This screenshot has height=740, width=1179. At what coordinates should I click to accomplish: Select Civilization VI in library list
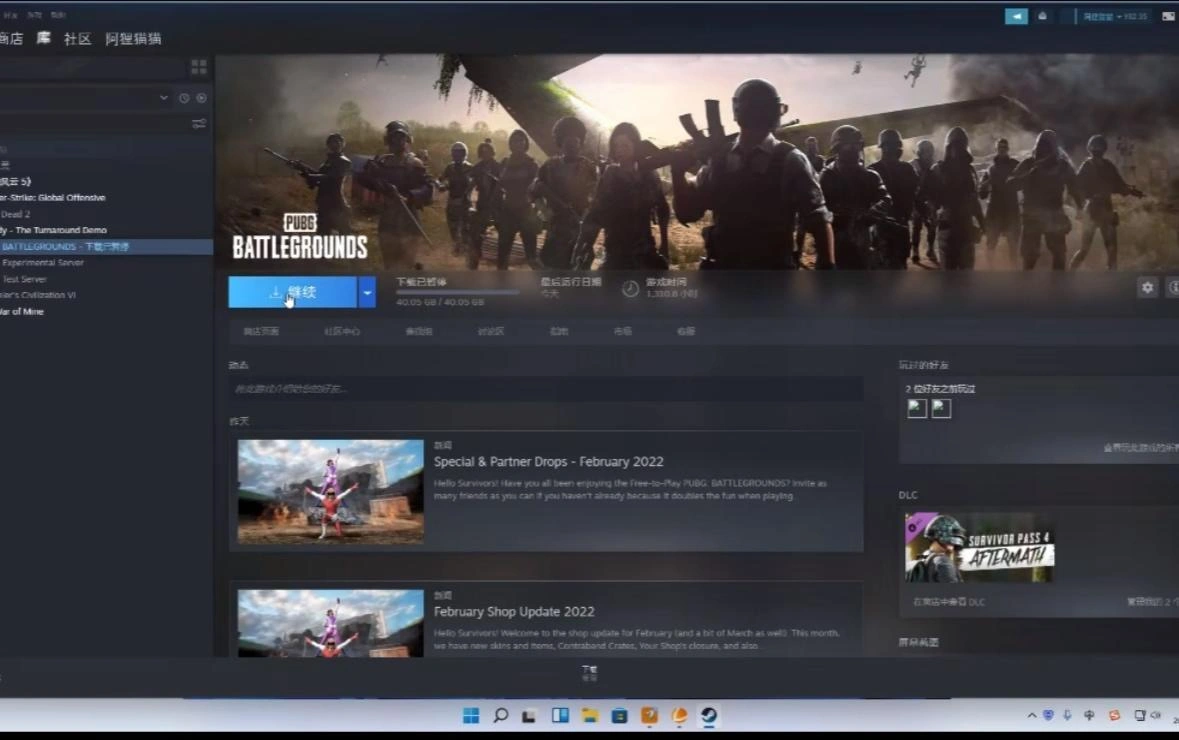[x=38, y=296]
